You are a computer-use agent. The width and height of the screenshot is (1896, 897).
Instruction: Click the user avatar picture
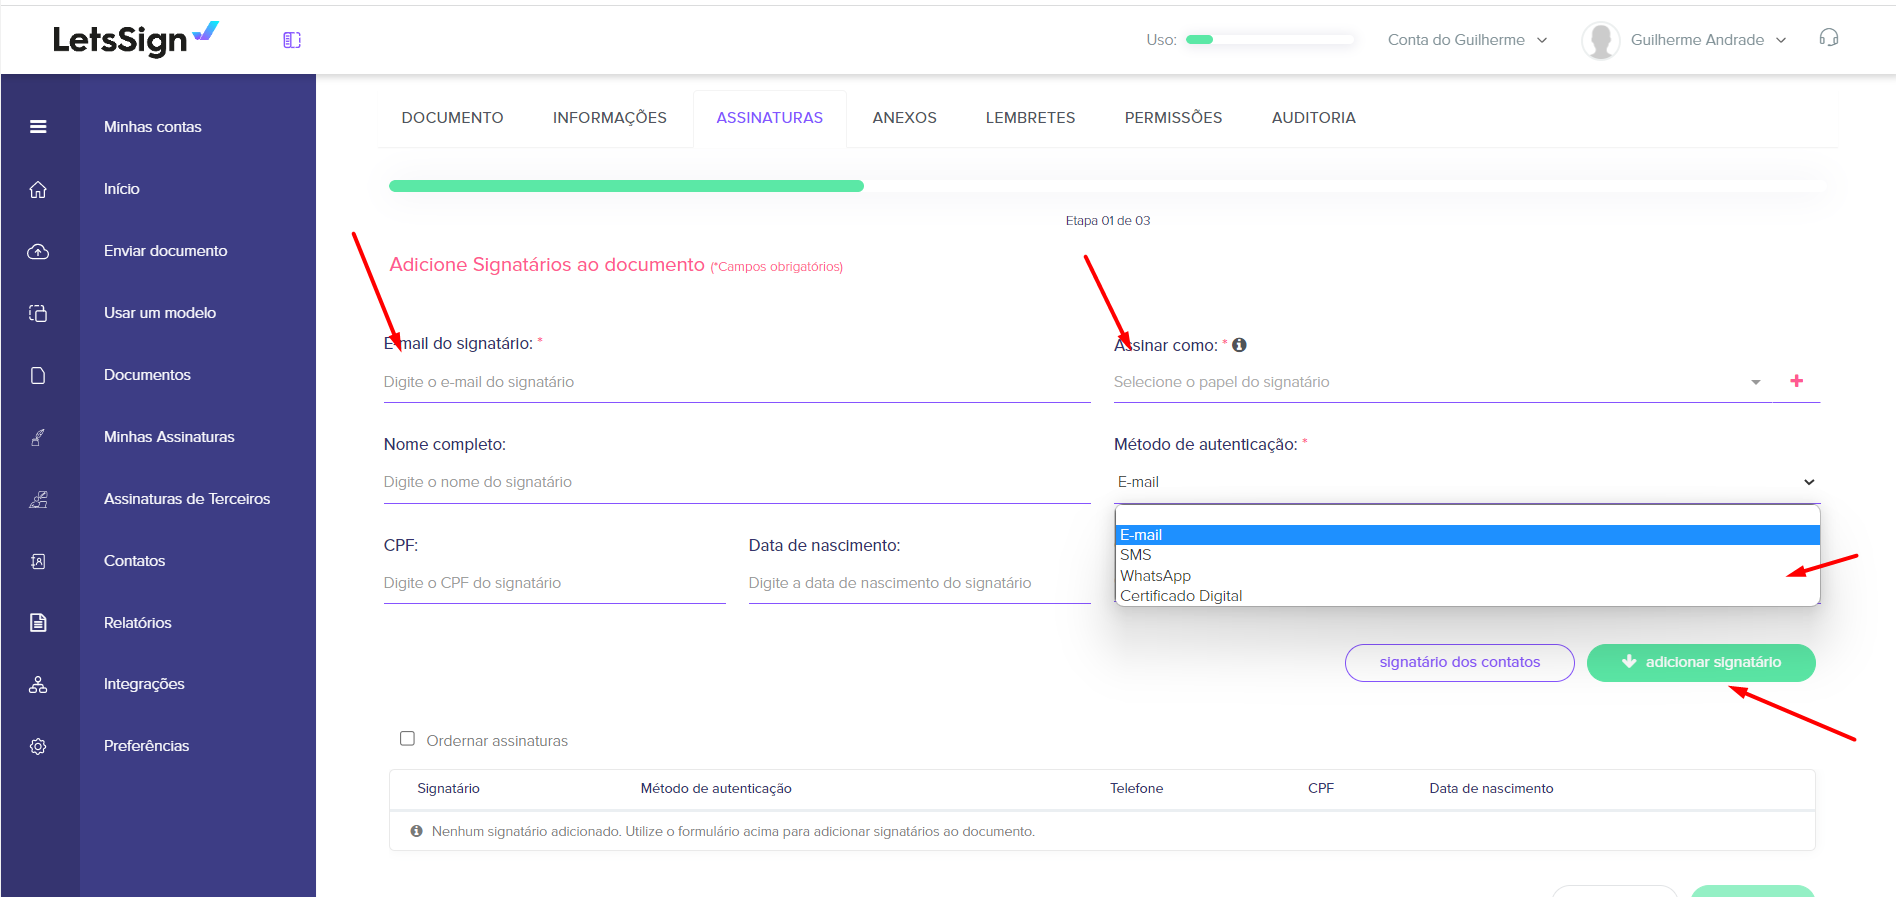point(1600,40)
